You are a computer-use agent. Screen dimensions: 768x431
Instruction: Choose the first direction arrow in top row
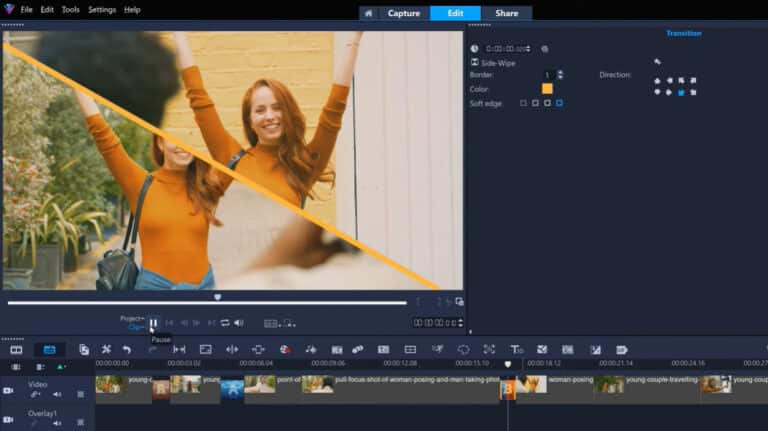(657, 81)
